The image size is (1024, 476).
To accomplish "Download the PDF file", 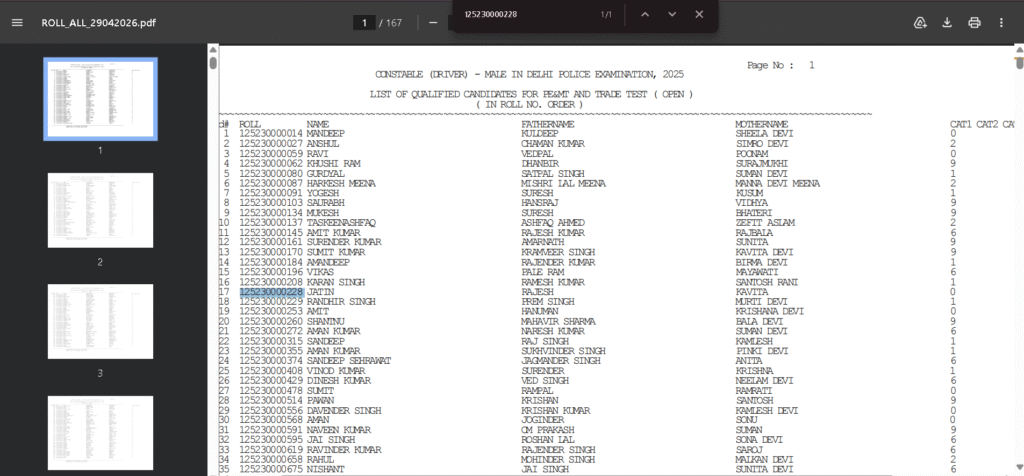I will point(947,22).
